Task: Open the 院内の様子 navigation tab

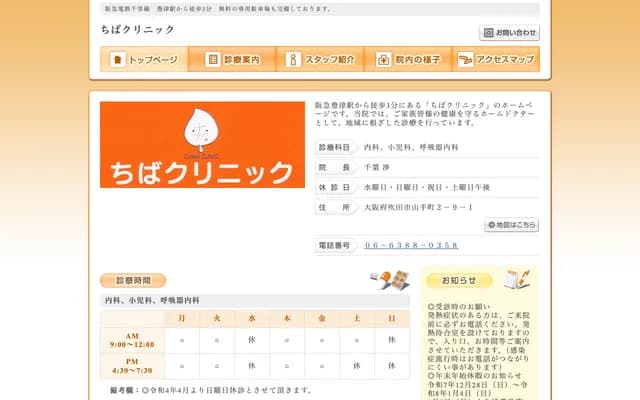Action: pyautogui.click(x=408, y=59)
